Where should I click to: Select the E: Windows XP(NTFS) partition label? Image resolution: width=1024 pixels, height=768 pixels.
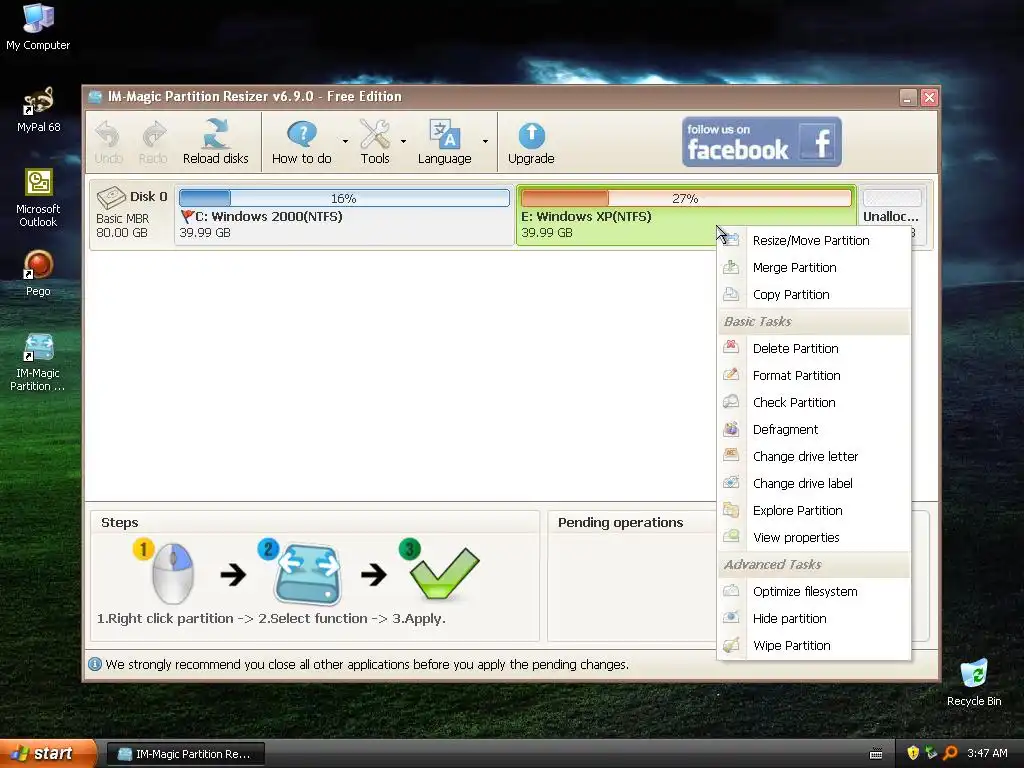586,216
